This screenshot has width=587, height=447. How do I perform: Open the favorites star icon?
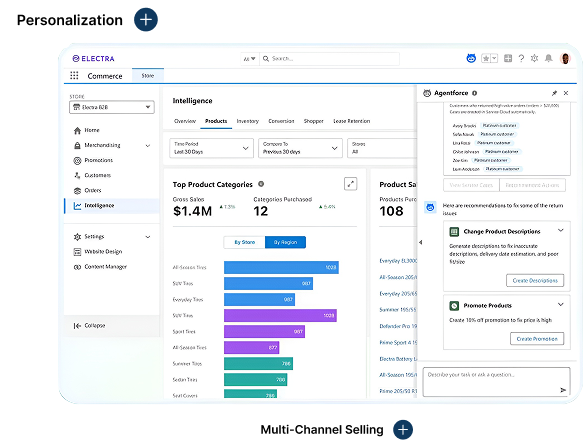[x=486, y=58]
